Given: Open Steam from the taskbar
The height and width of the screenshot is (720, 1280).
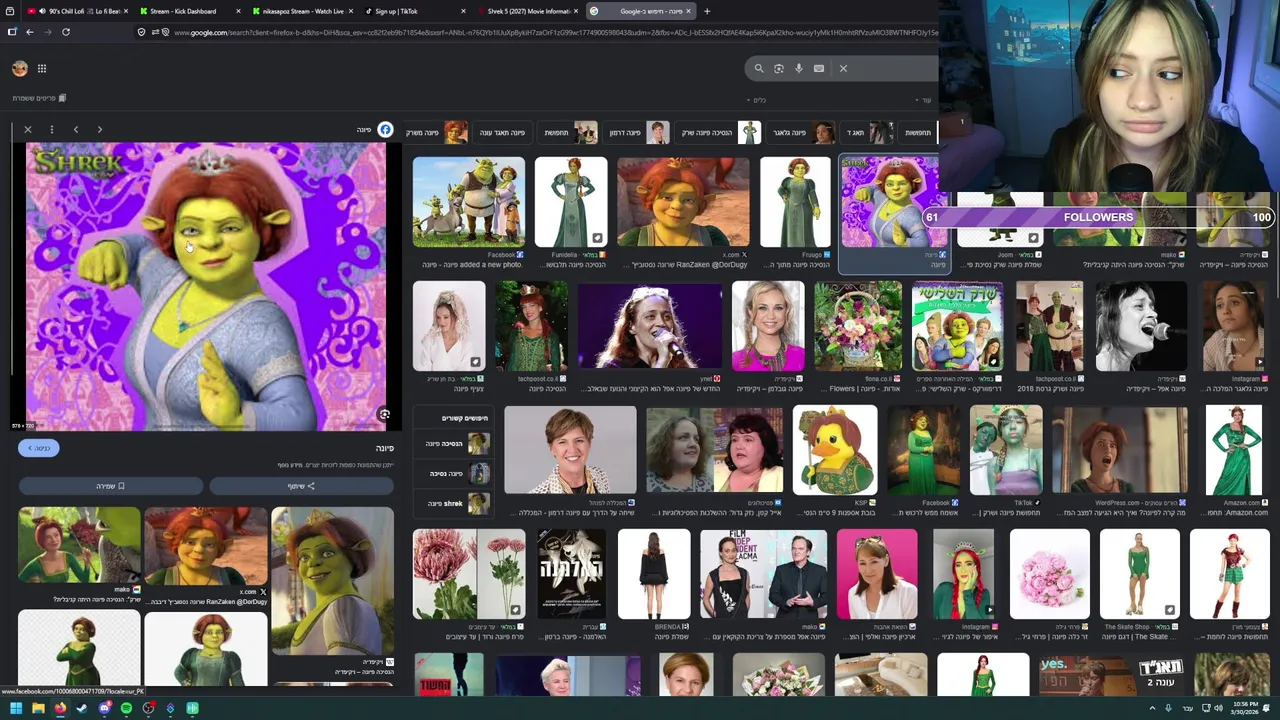Looking at the screenshot, I should [82, 708].
